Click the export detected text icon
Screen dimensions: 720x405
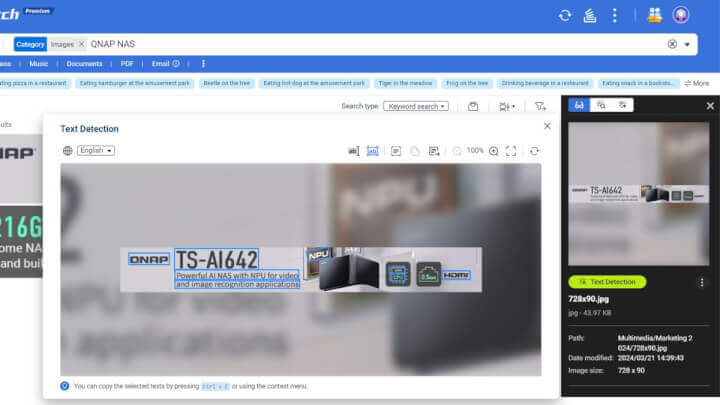(x=434, y=151)
